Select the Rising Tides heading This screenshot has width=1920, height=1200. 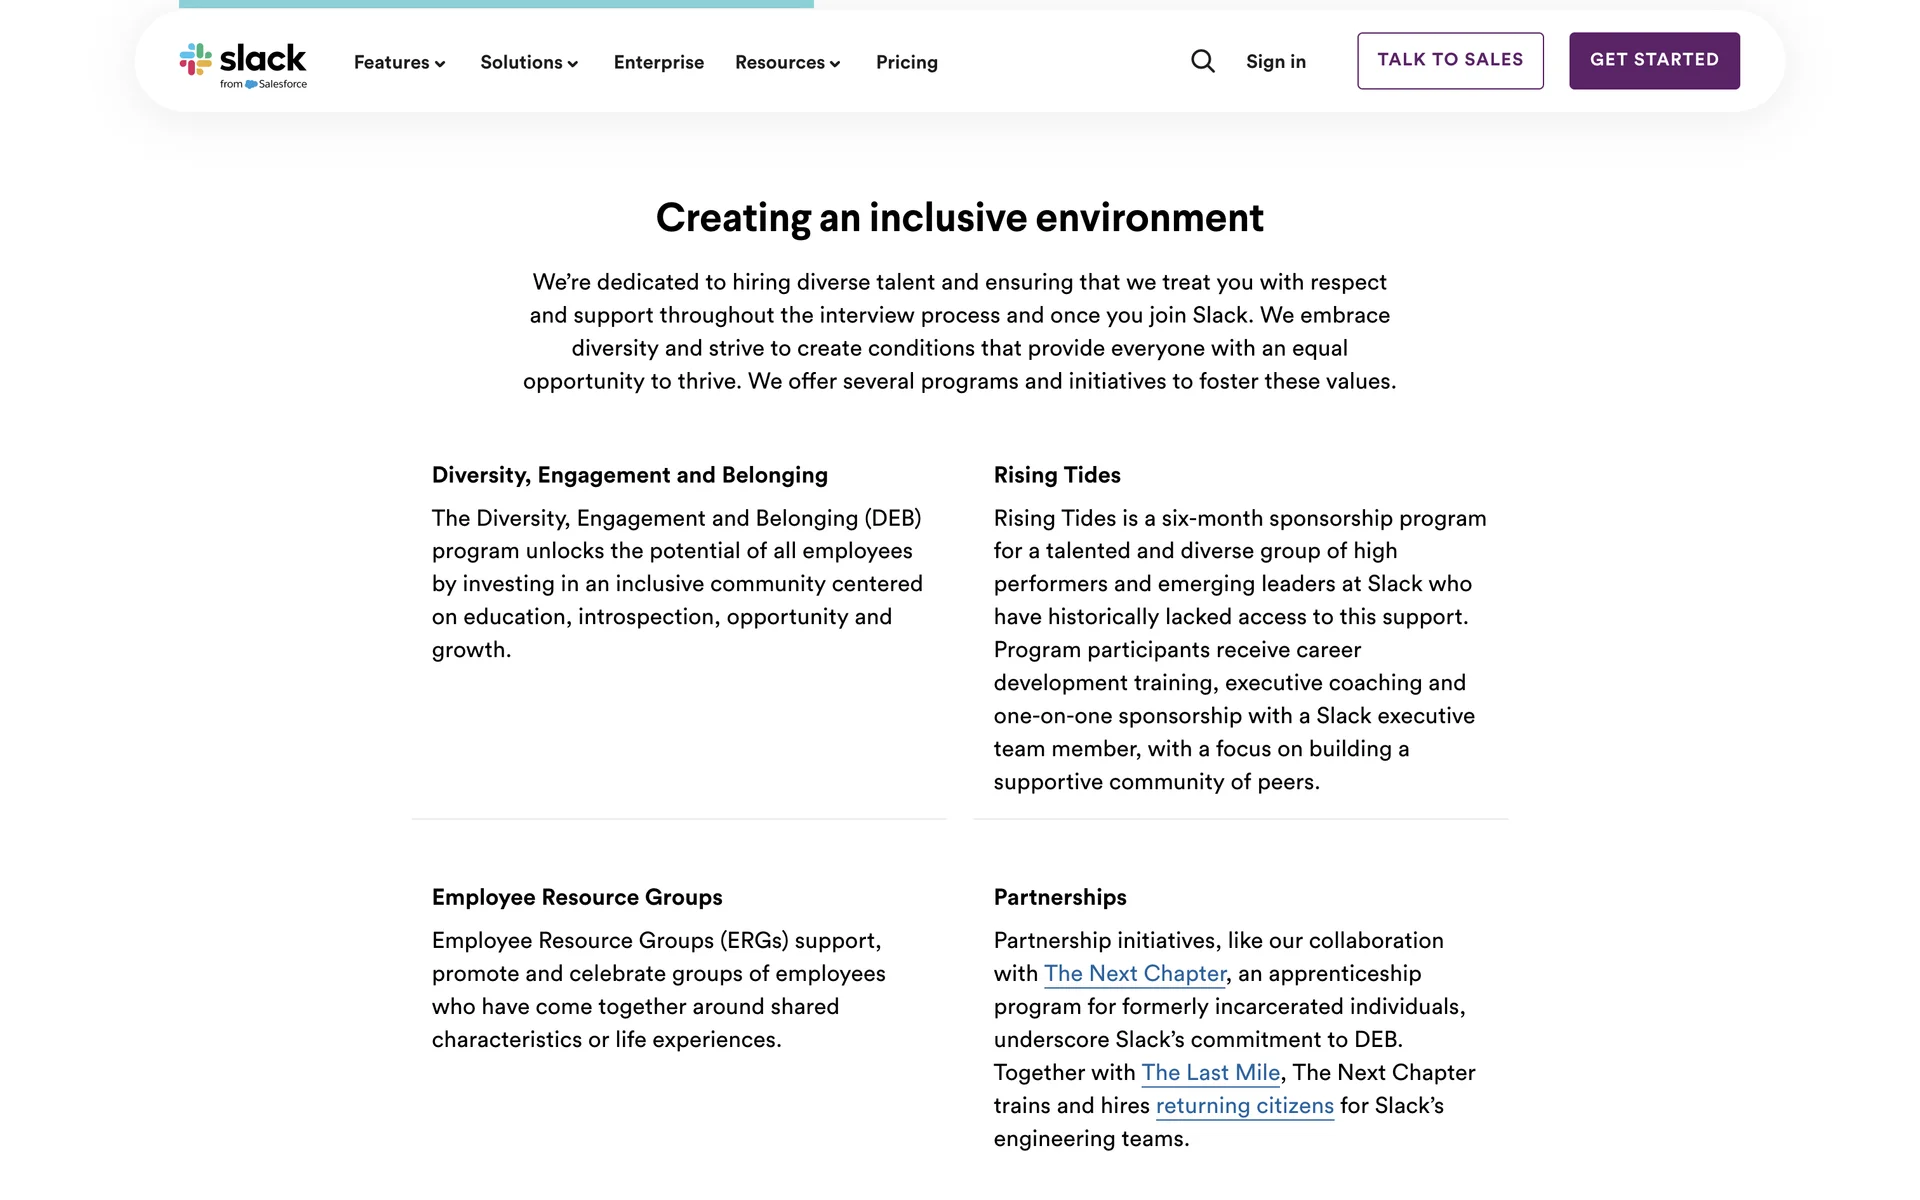coord(1056,475)
